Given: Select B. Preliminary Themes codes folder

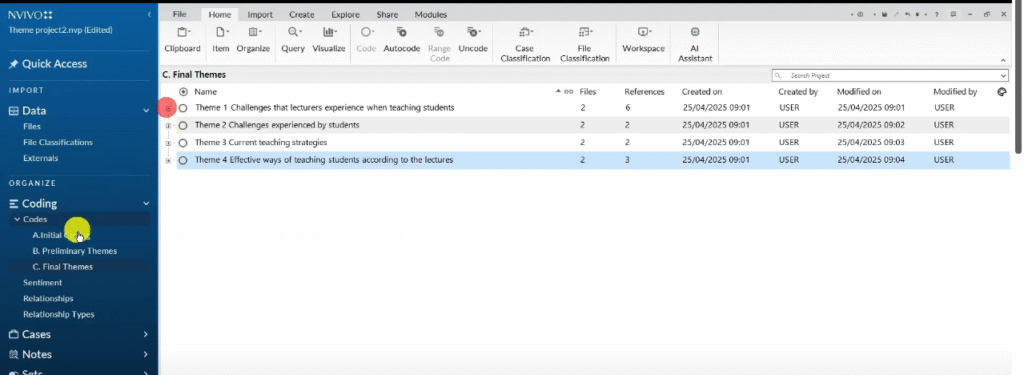Looking at the screenshot, I should click(75, 251).
